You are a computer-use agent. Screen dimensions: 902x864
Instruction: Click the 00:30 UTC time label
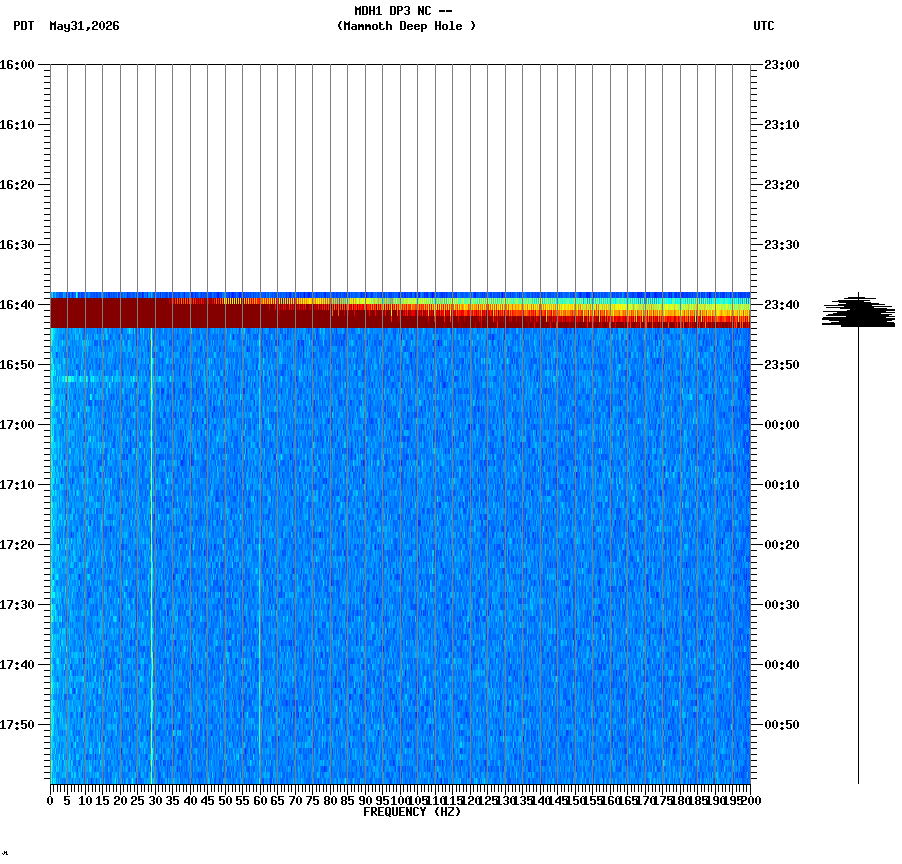pyautogui.click(x=782, y=605)
